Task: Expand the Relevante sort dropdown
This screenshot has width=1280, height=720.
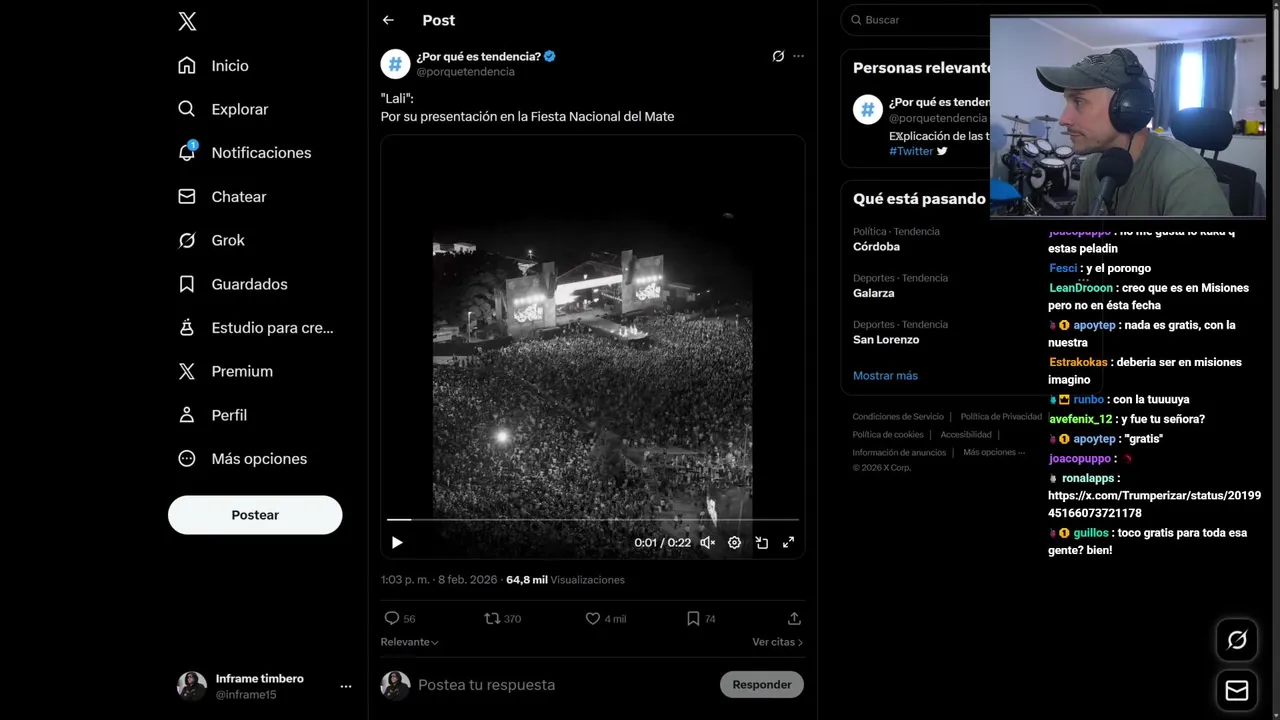Action: (x=409, y=642)
